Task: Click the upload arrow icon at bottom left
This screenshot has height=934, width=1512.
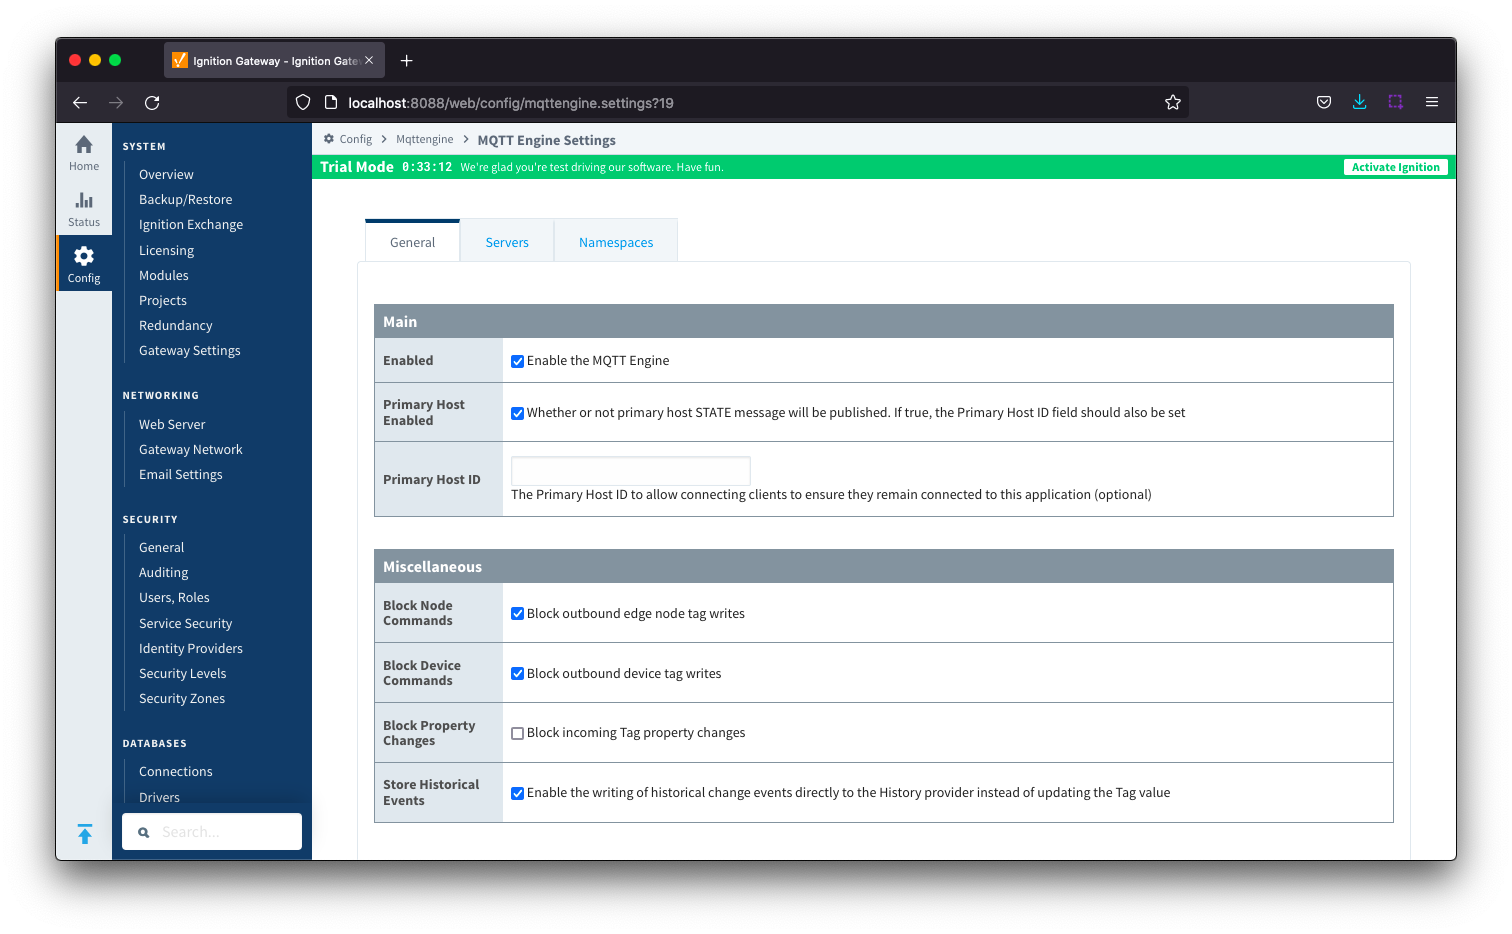Action: [85, 834]
